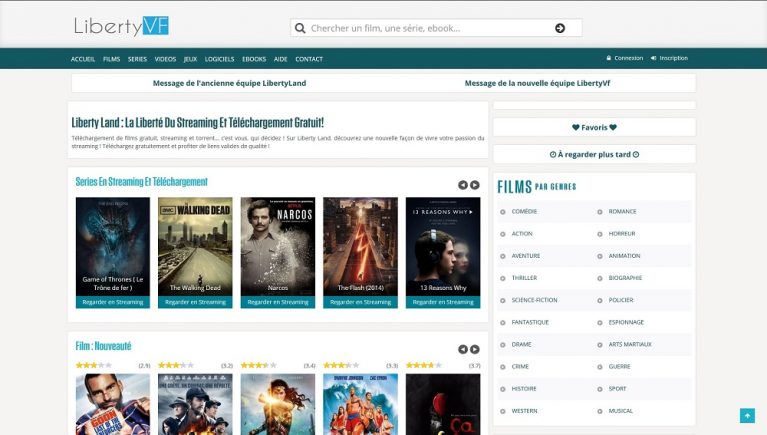Click the scroll-to-top arrow button
This screenshot has height=435, width=767.
[747, 415]
